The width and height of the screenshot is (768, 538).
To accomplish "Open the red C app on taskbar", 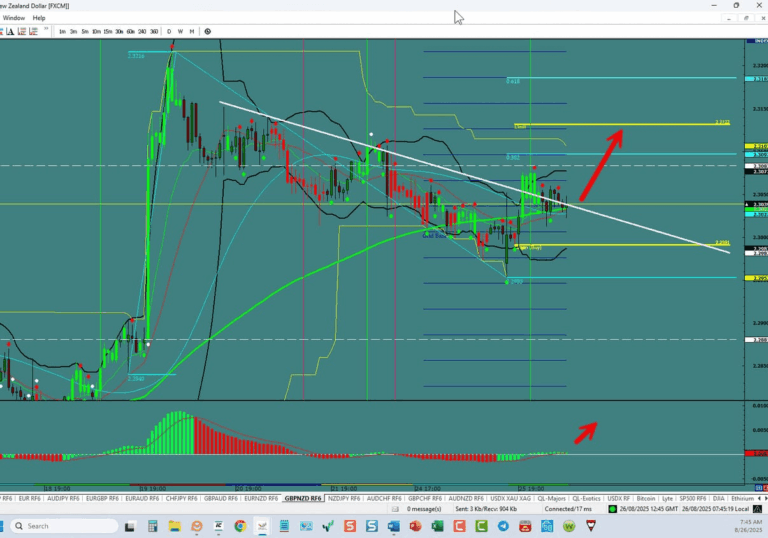I will [x=459, y=526].
